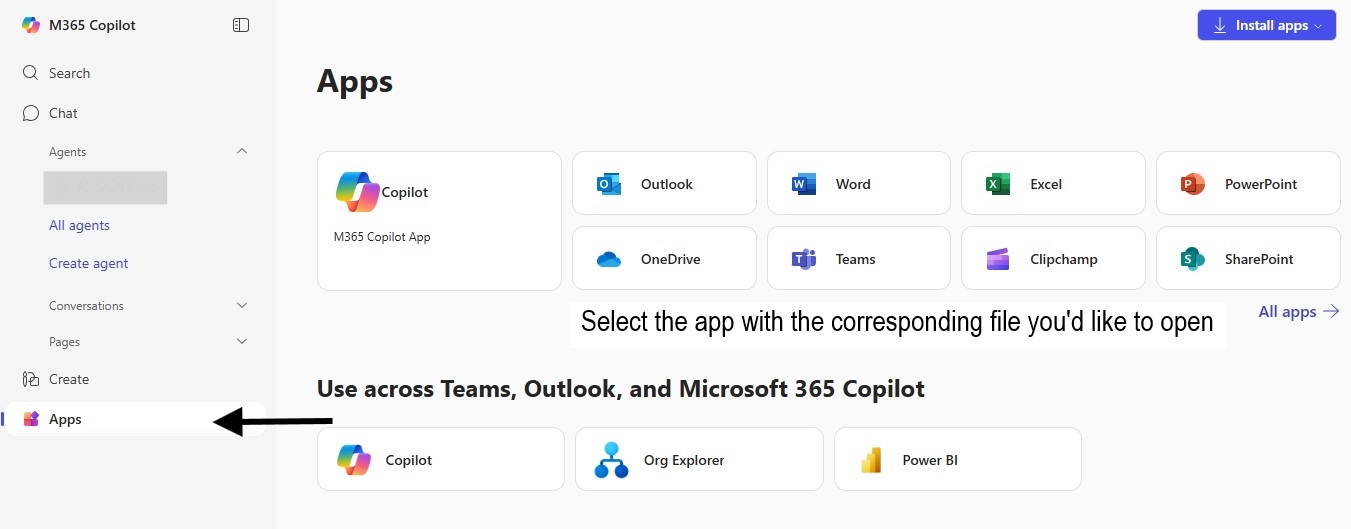
Task: Launch the Teams app
Action: [x=858, y=259]
